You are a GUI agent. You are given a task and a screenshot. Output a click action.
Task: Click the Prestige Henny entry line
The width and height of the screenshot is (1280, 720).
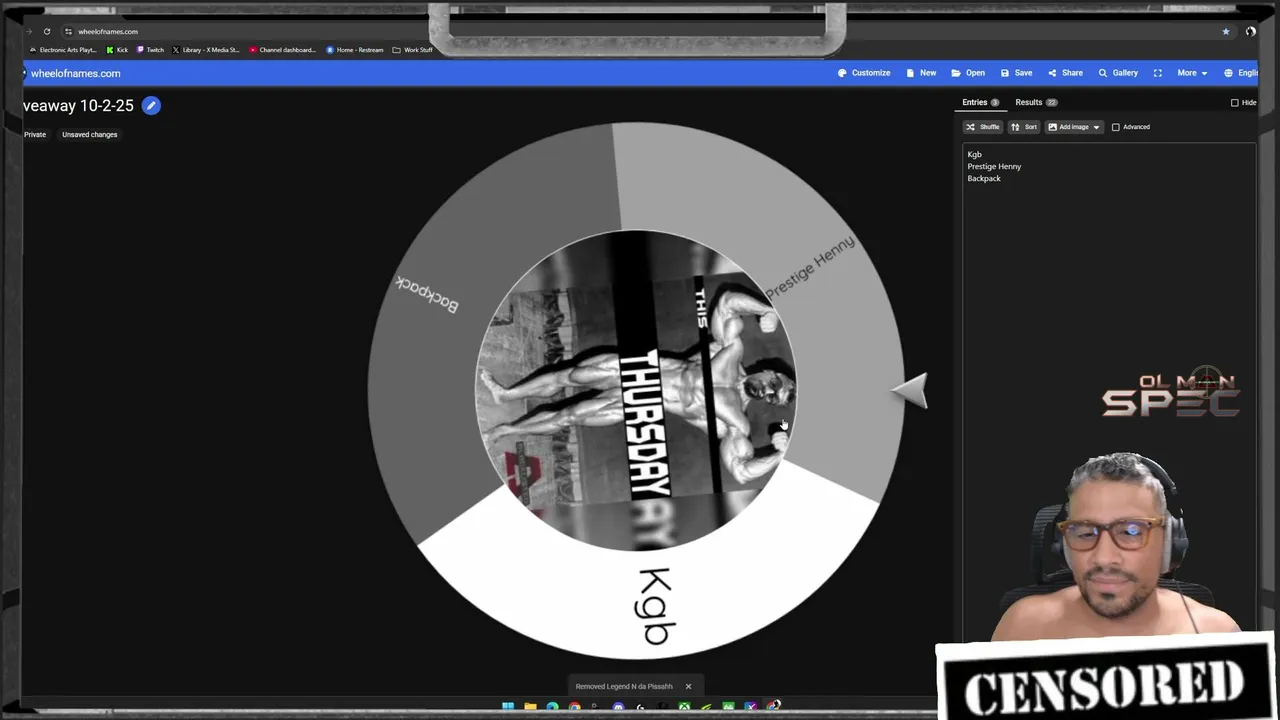click(x=994, y=166)
